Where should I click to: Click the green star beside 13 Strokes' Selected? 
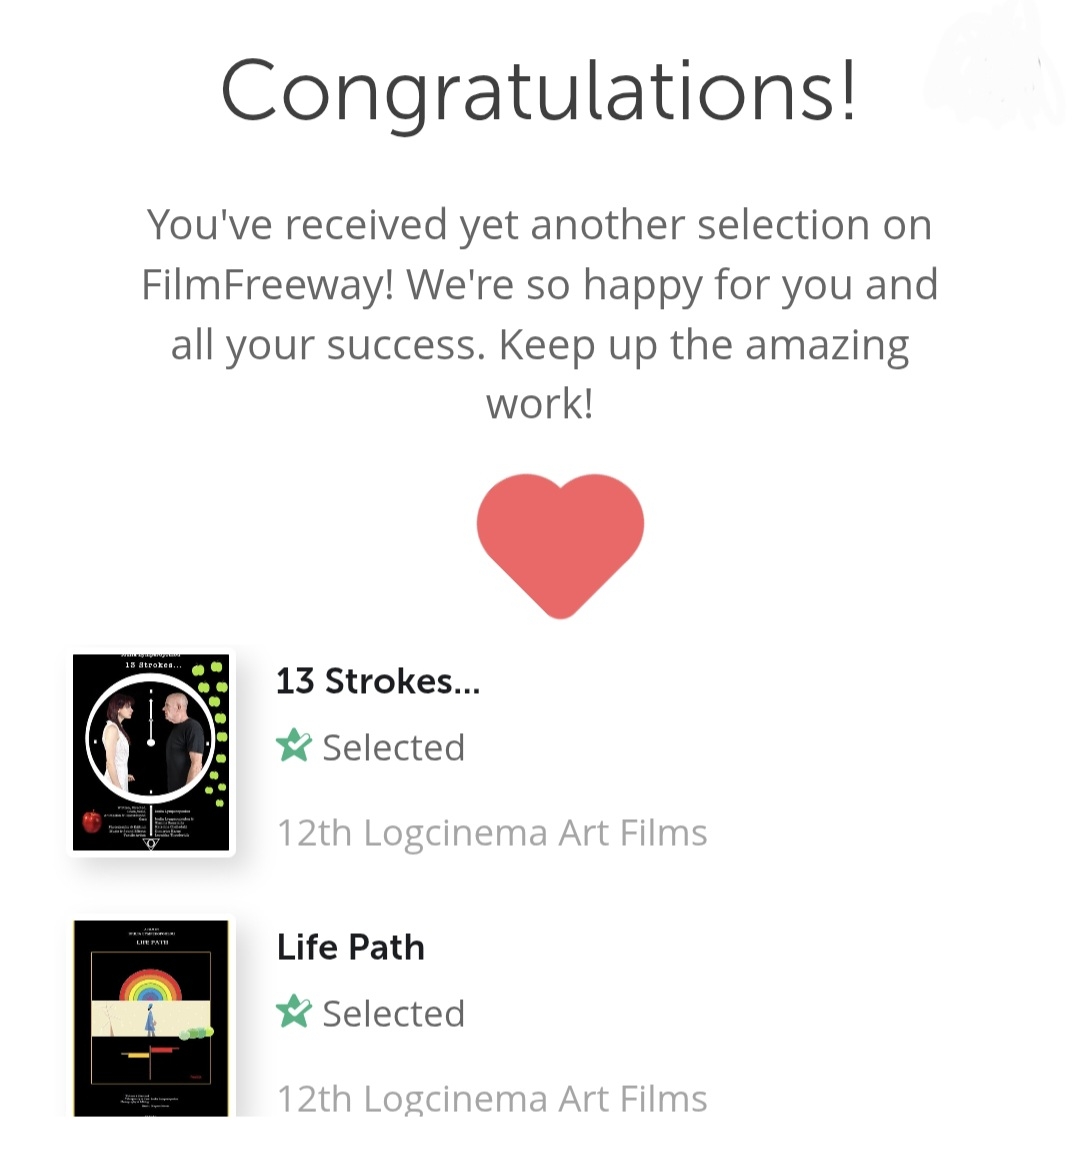point(293,746)
